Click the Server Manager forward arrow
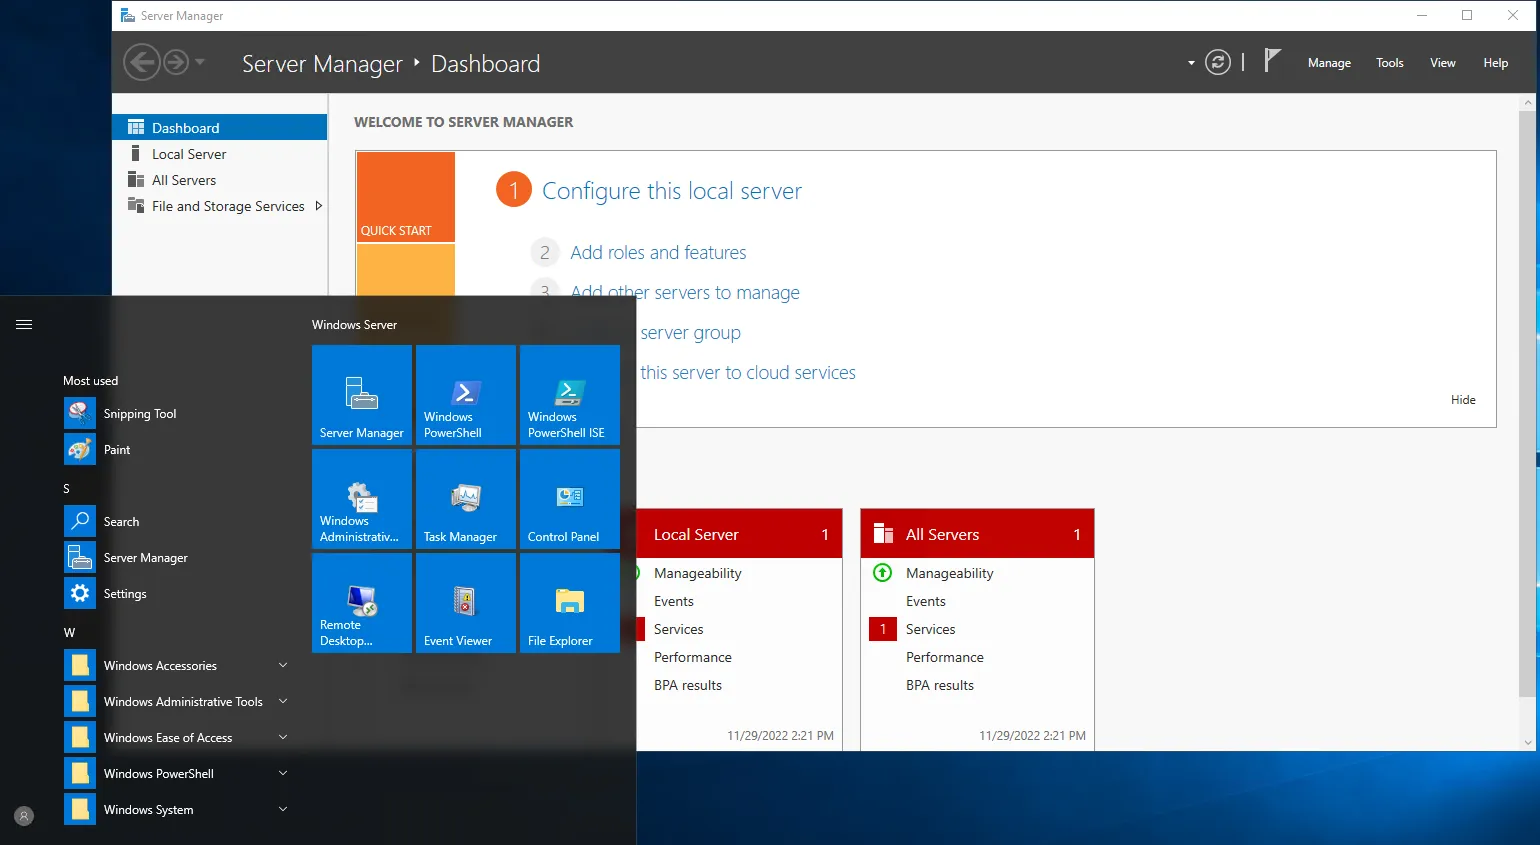Viewport: 1540px width, 845px height. (x=176, y=62)
